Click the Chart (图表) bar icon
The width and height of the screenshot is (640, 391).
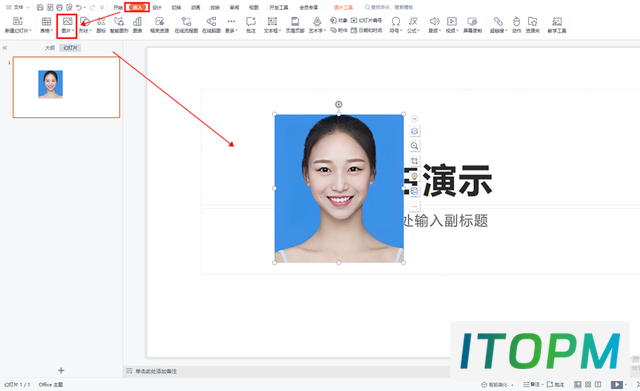[x=138, y=25]
